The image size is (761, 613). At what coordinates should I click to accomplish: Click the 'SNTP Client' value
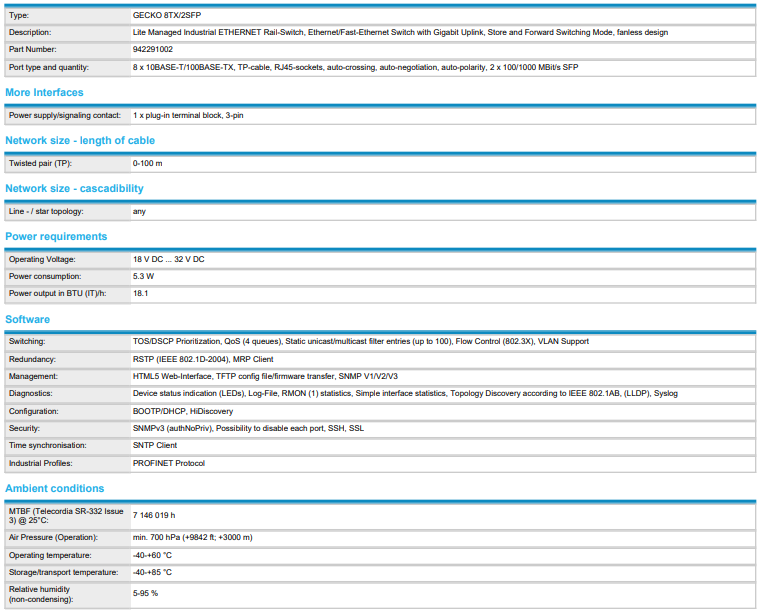pyautogui.click(x=154, y=446)
